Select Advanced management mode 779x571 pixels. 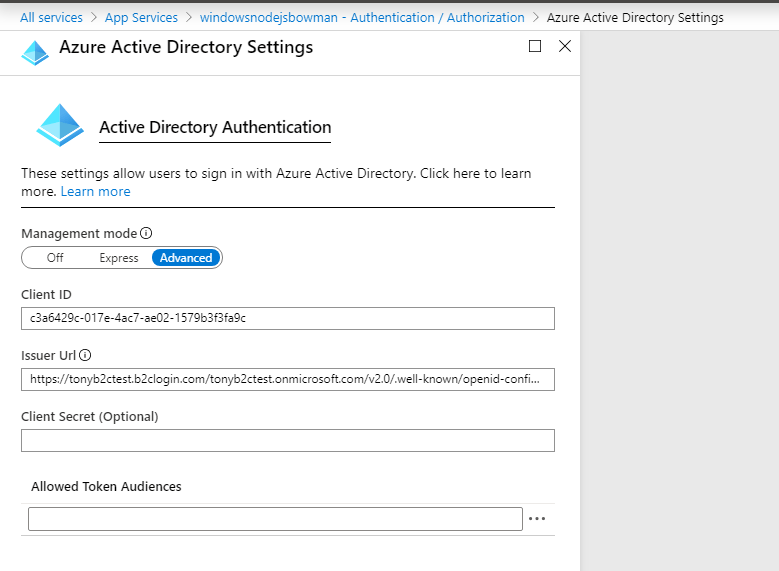[186, 257]
